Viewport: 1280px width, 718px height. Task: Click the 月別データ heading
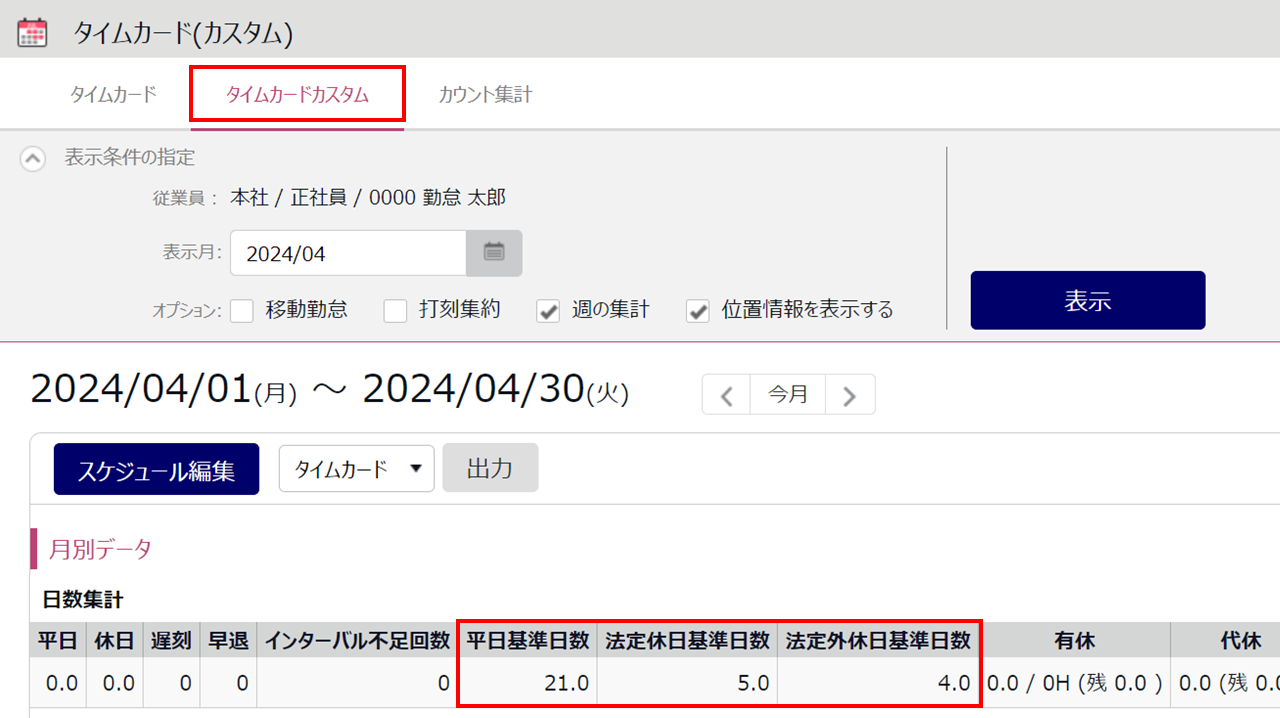click(x=101, y=549)
